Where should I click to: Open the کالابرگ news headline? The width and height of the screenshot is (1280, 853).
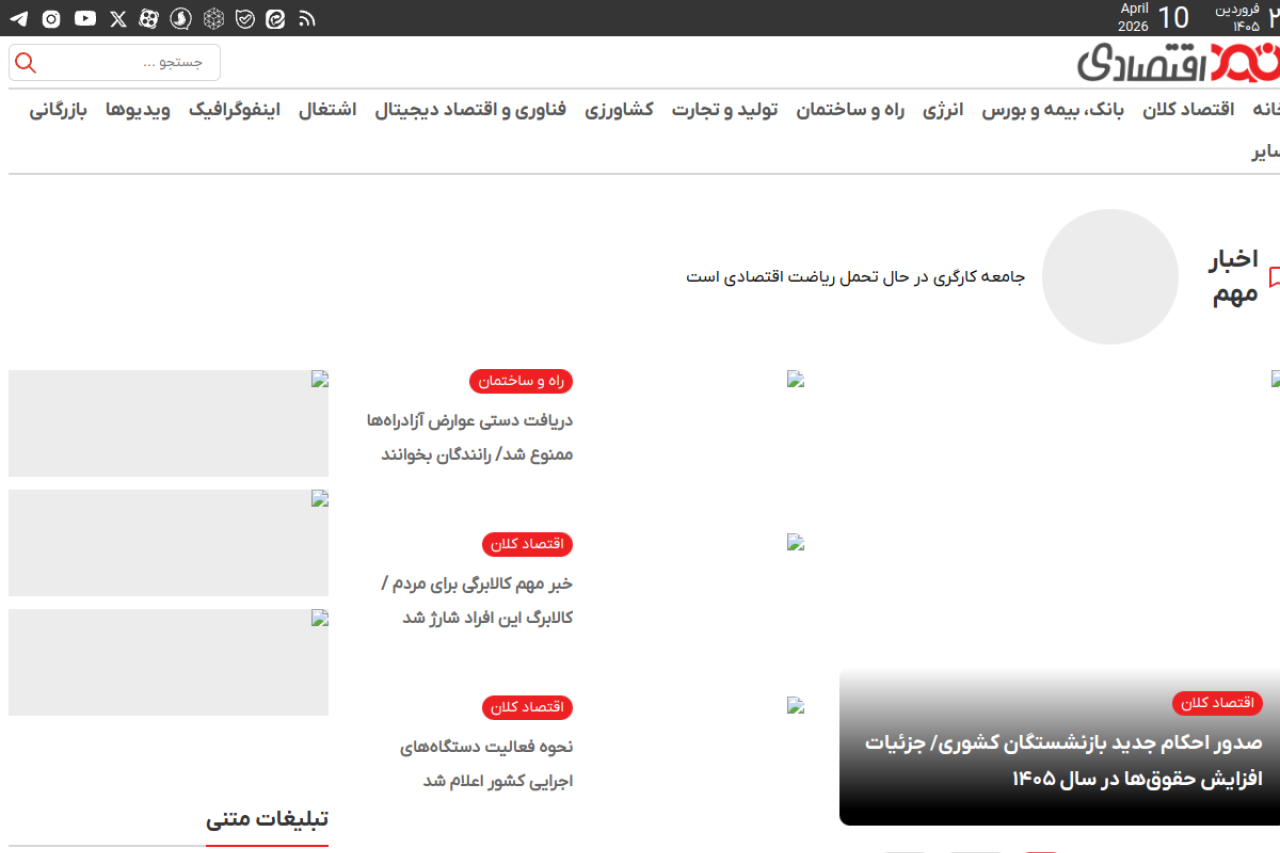pyautogui.click(x=477, y=600)
